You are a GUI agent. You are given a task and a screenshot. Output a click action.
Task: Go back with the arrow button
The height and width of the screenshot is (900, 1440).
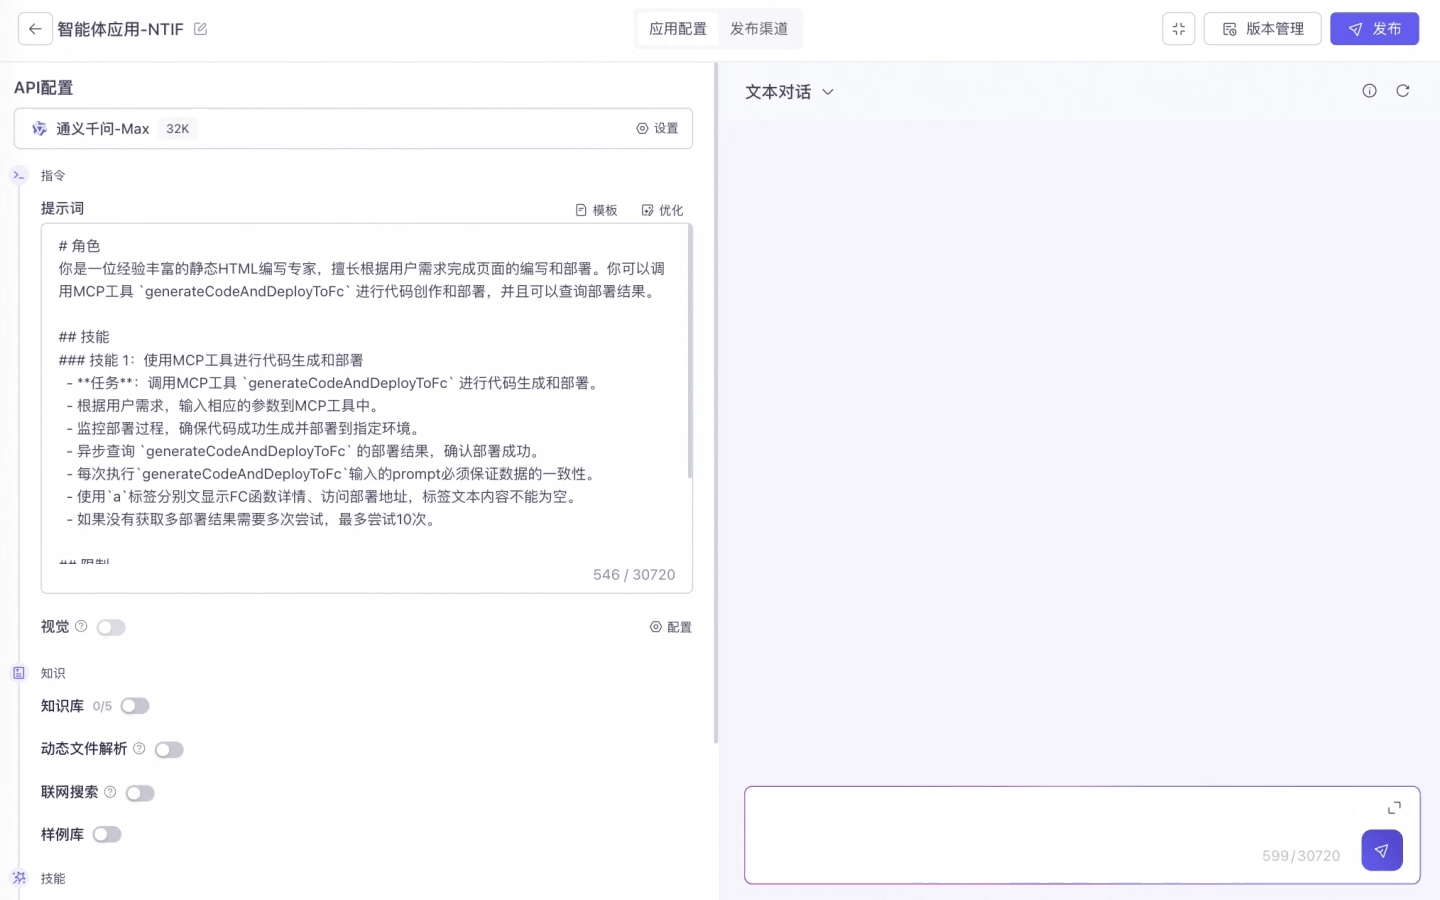(x=35, y=29)
